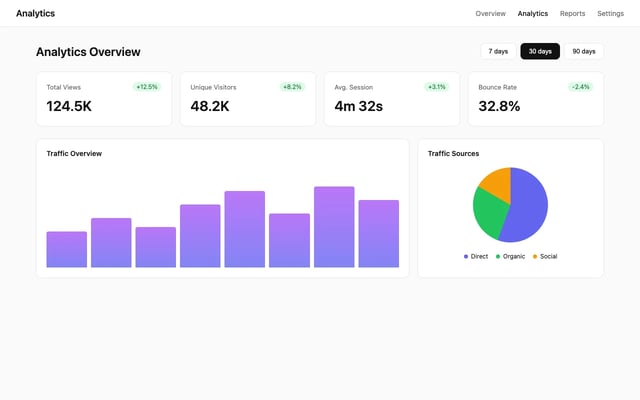Click the Traffic Sources heading

pos(453,153)
